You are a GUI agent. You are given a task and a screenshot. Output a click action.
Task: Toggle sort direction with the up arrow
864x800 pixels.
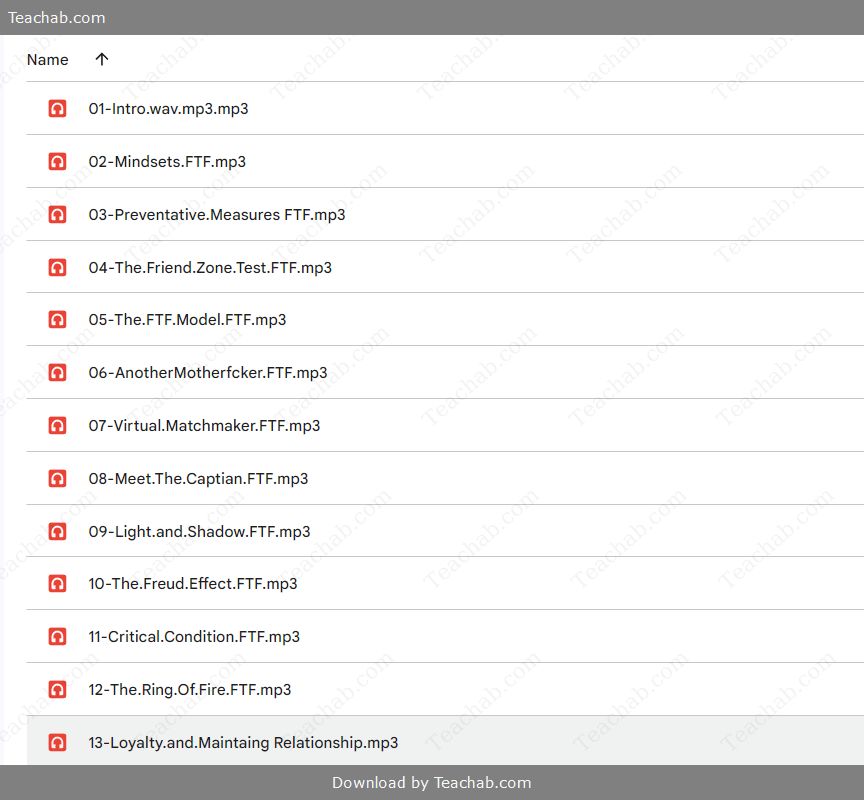(102, 59)
